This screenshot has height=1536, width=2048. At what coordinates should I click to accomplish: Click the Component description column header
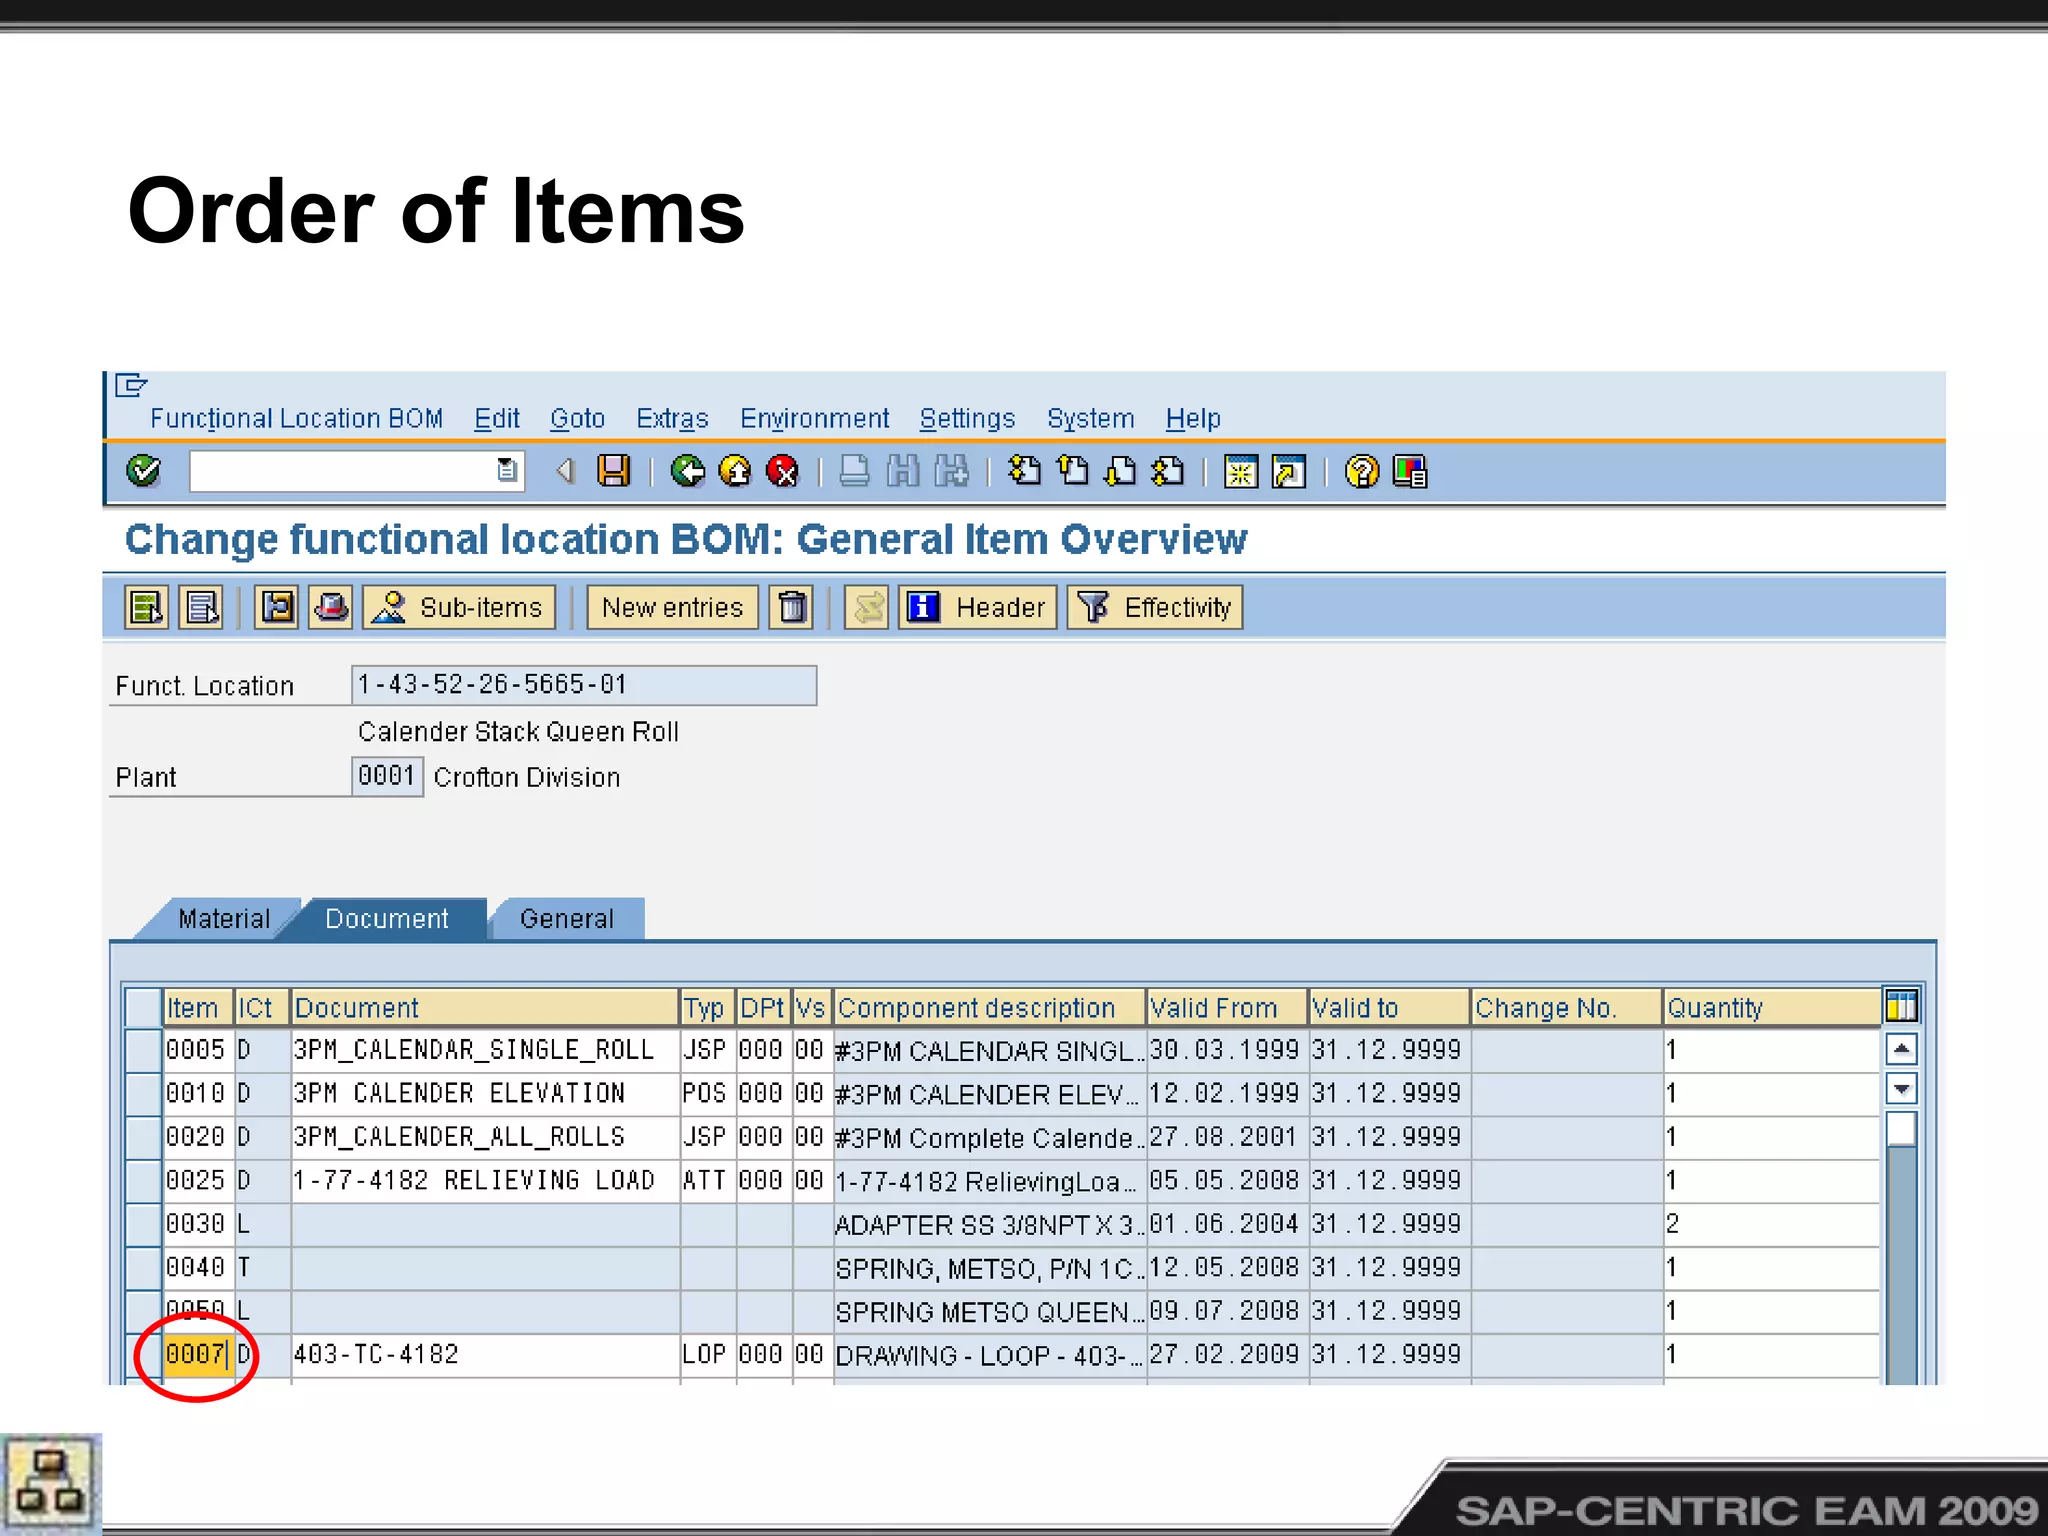pos(989,1007)
